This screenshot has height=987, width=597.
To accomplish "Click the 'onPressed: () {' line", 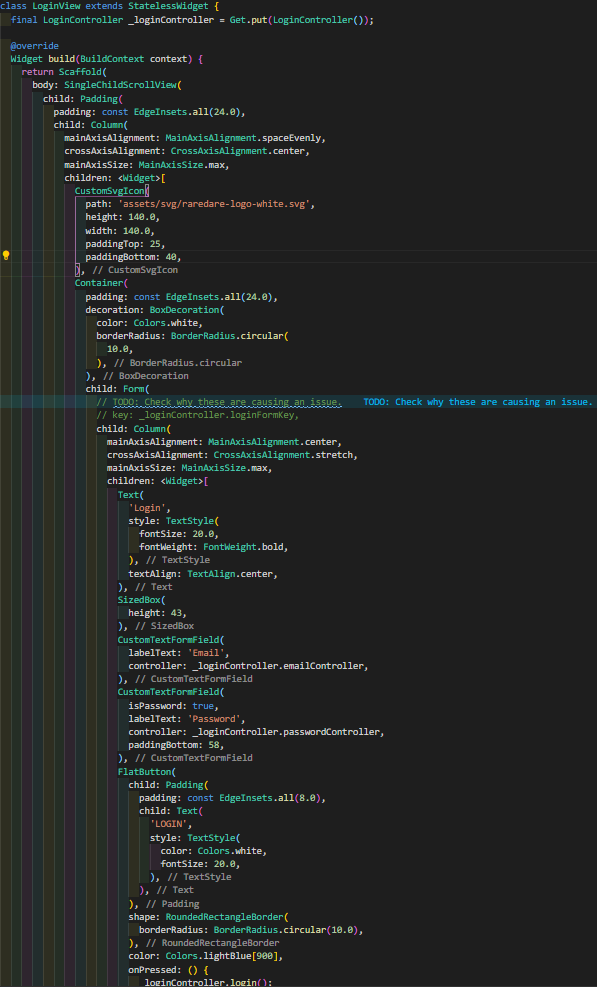I will pyautogui.click(x=168, y=969).
